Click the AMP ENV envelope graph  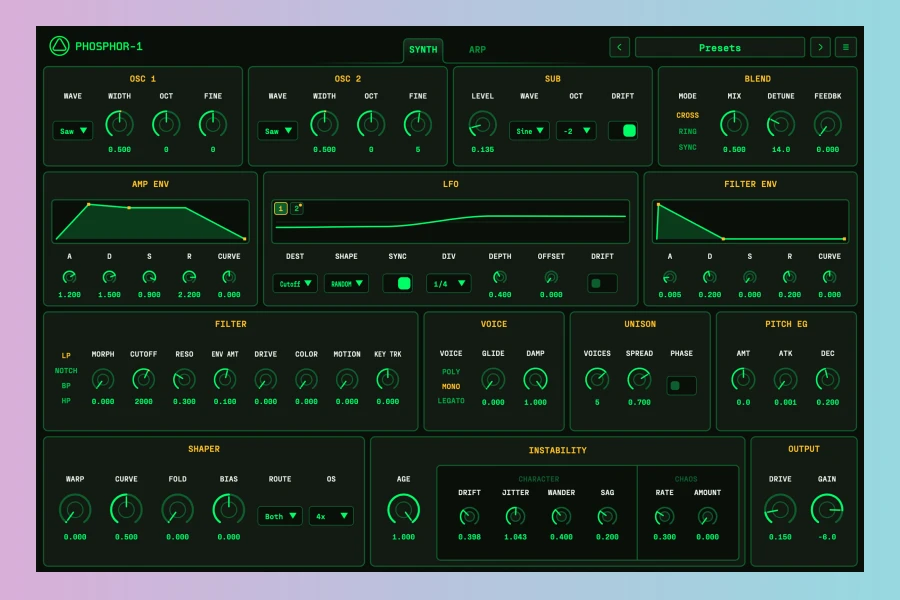pyautogui.click(x=150, y=221)
